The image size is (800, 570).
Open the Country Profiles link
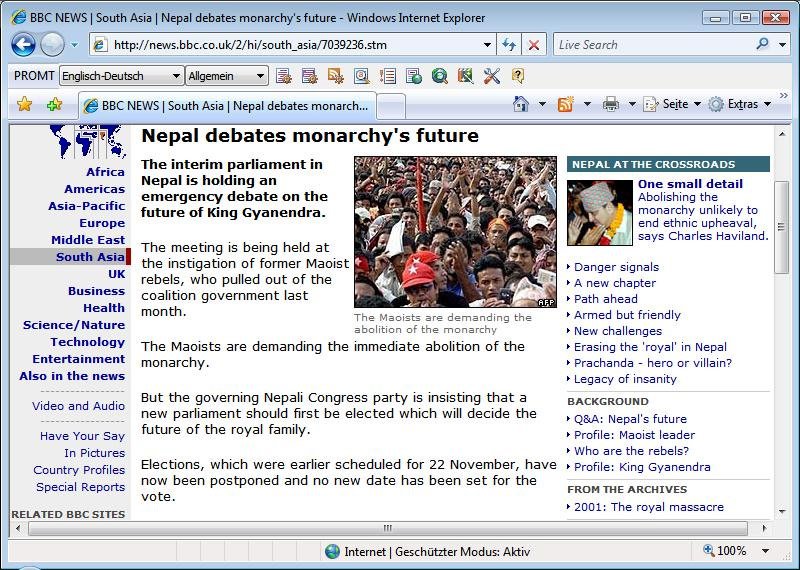click(79, 470)
